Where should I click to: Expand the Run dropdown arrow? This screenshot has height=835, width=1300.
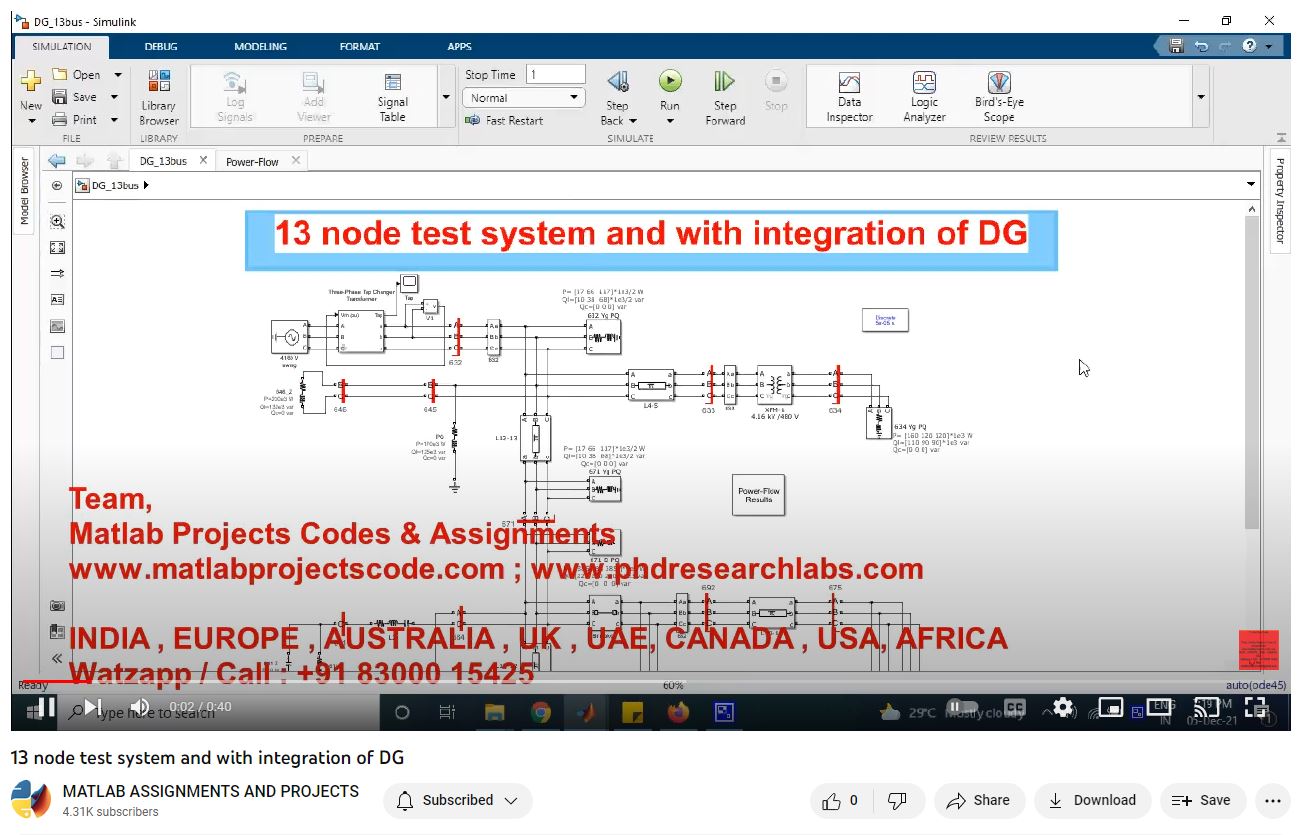click(x=669, y=121)
